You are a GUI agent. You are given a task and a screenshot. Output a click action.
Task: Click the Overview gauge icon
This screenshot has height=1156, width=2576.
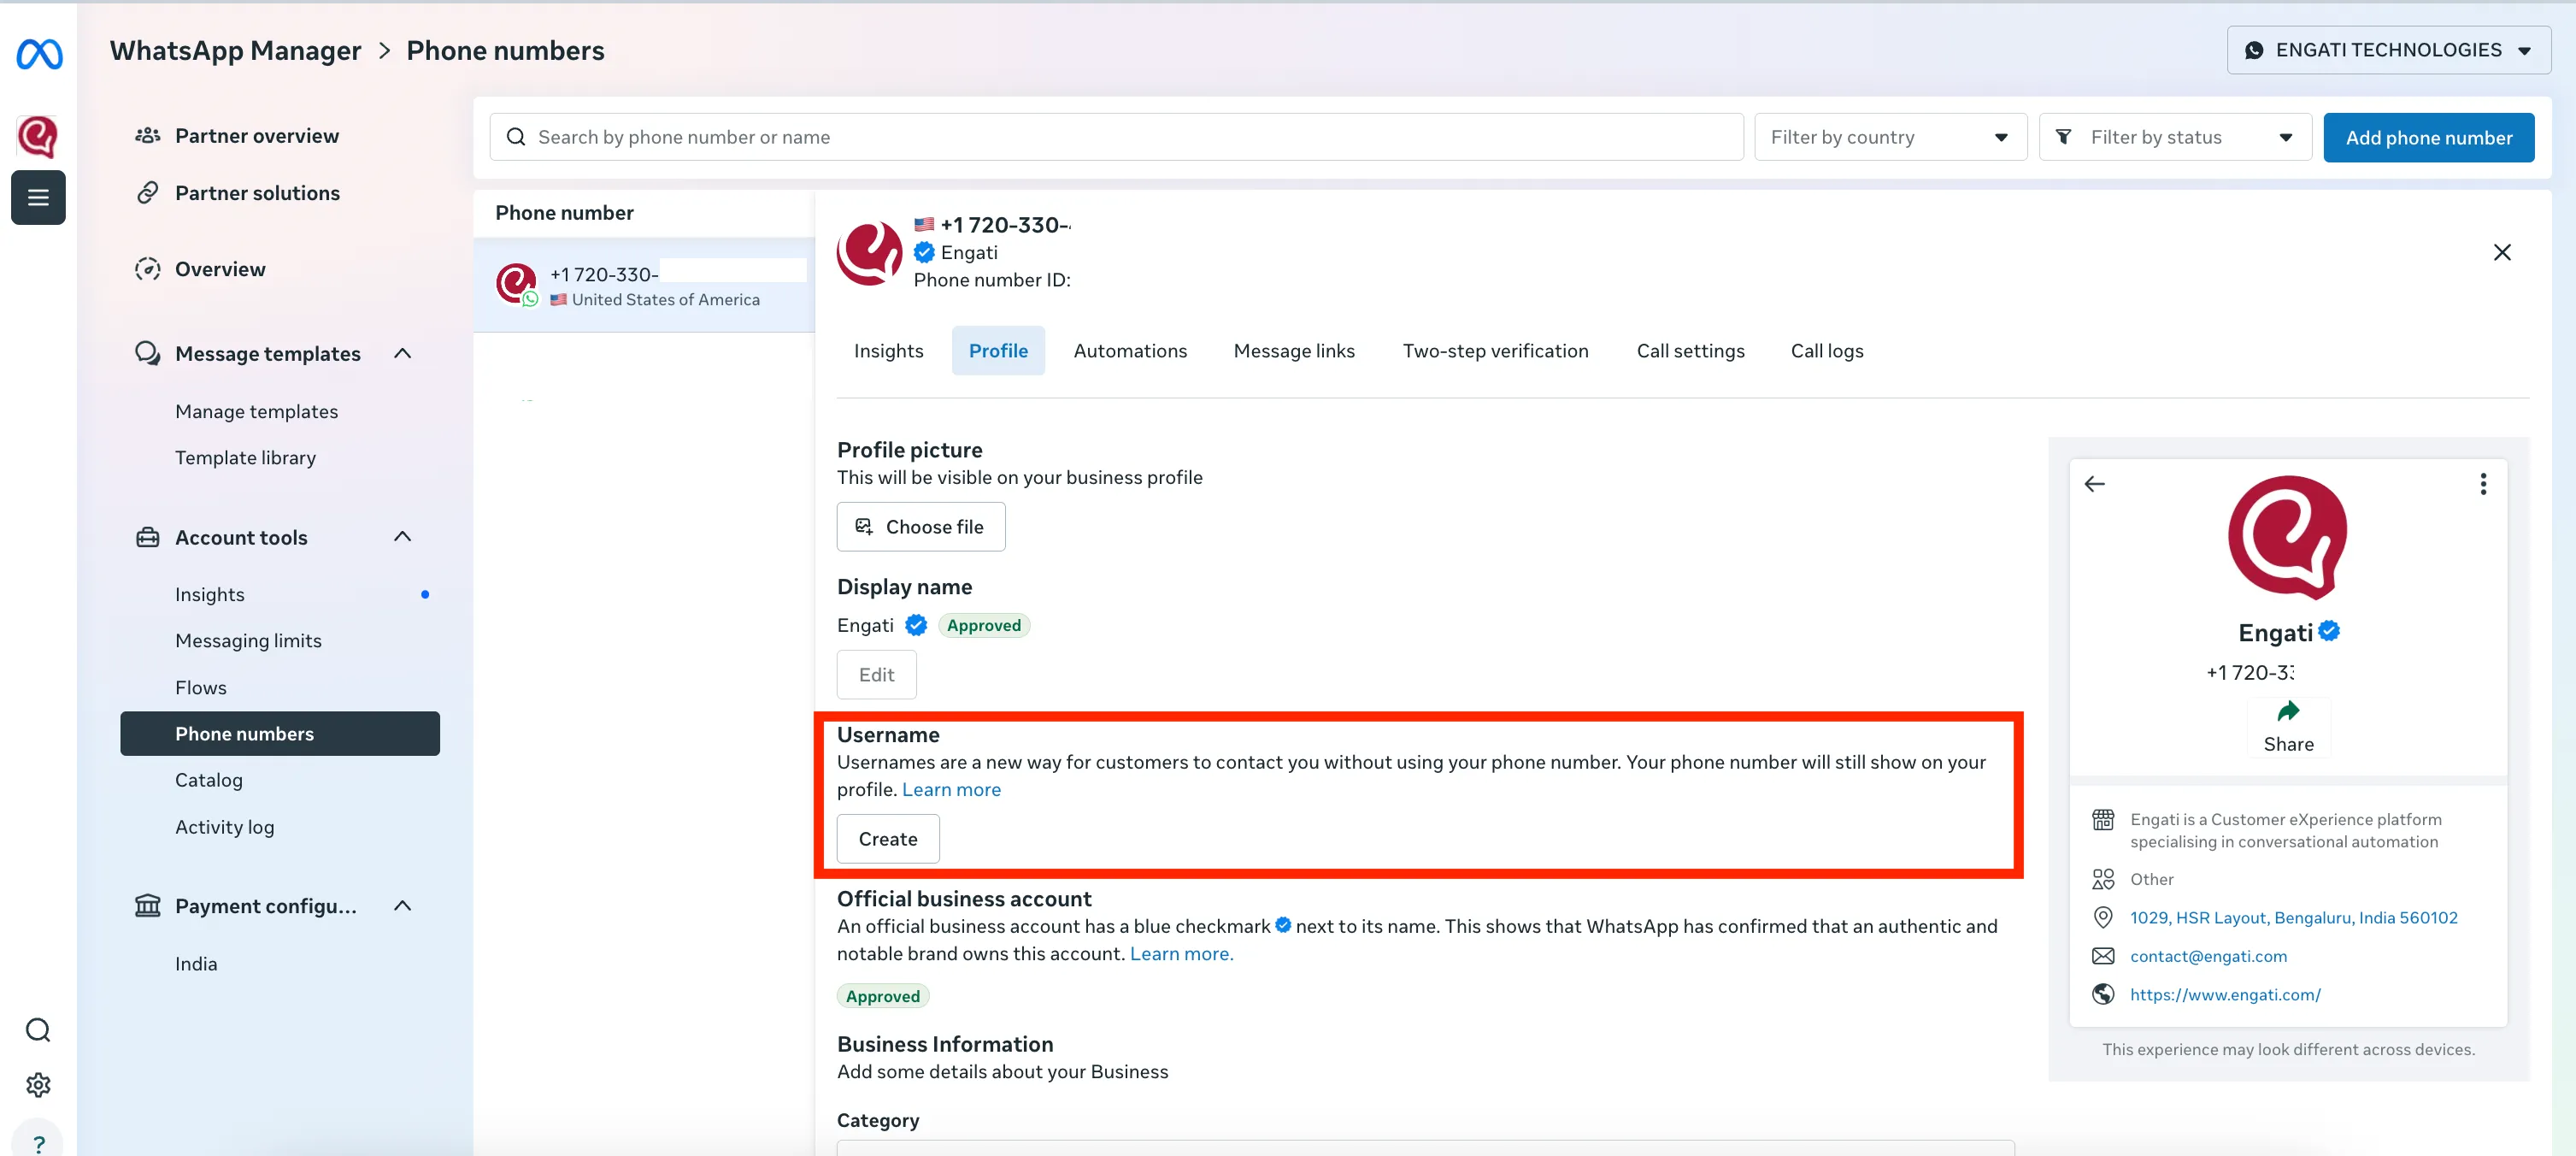[x=148, y=268]
